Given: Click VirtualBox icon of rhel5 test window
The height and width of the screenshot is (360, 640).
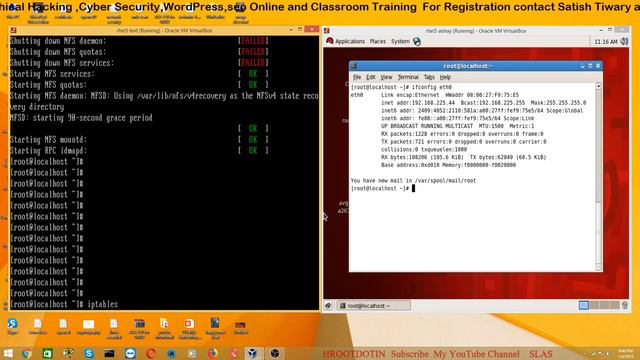Looking at the screenshot, I should click(x=13, y=30).
